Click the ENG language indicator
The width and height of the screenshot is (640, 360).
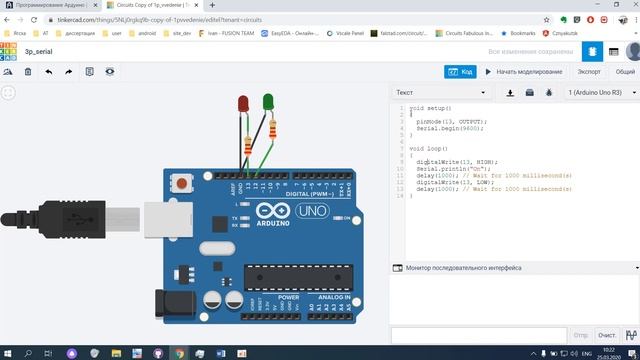[587, 353]
